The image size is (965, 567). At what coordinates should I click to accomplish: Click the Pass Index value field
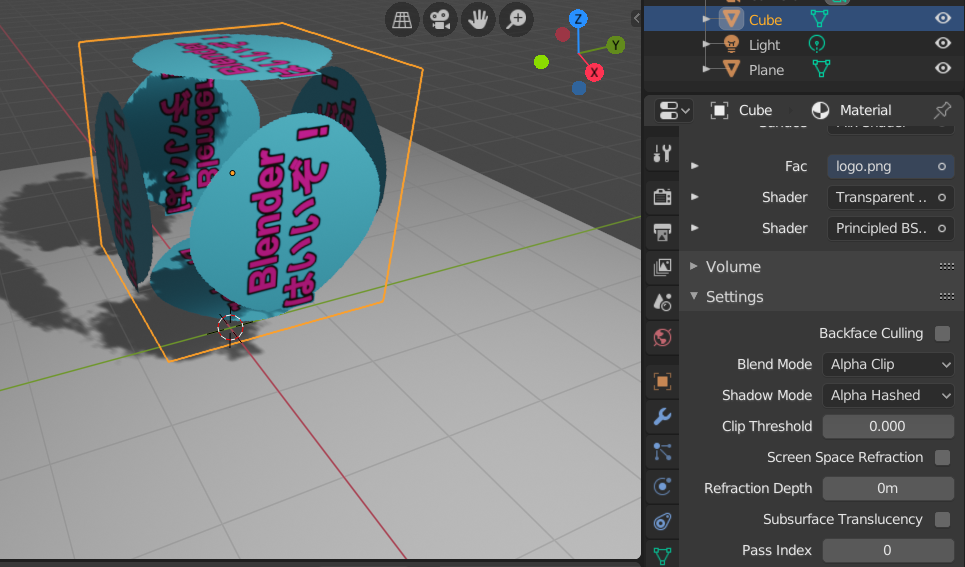click(x=888, y=550)
